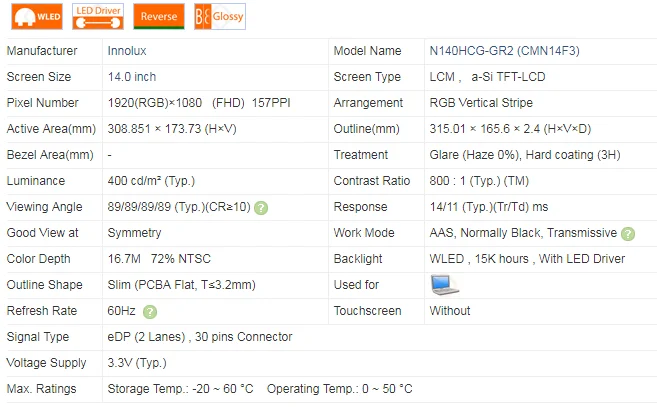Click the Model Name row label
This screenshot has height=407, width=657.
(x=367, y=51)
